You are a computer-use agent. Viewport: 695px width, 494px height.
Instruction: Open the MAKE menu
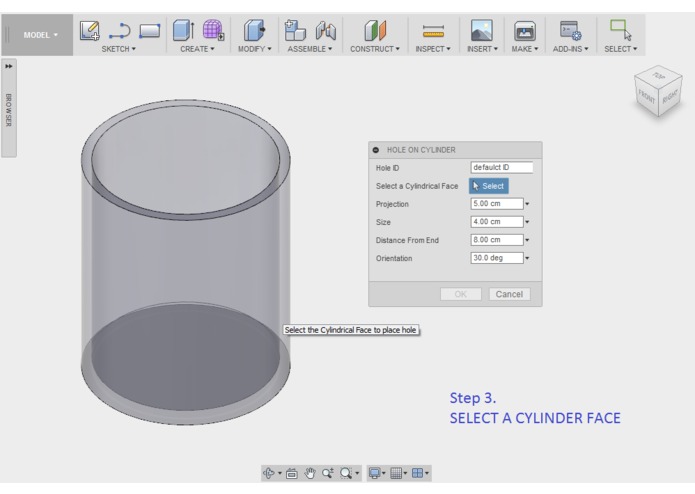pyautogui.click(x=525, y=49)
